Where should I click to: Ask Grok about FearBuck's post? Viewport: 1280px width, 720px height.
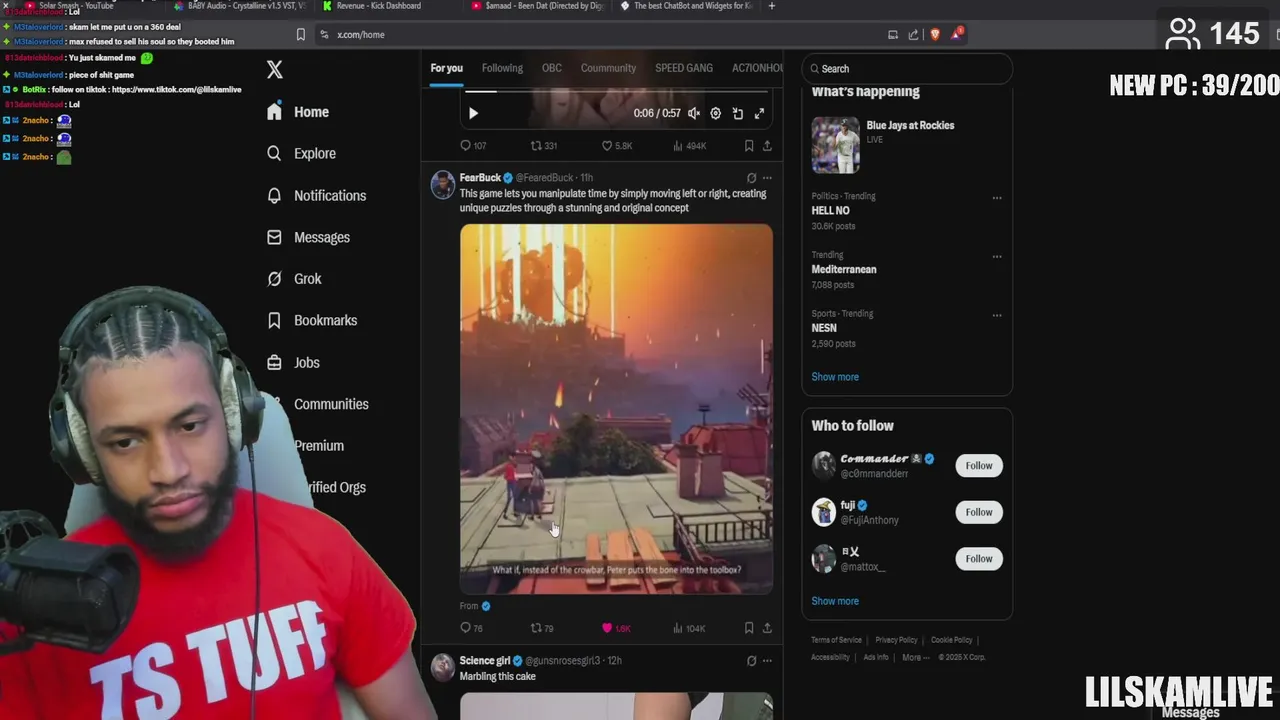click(751, 178)
